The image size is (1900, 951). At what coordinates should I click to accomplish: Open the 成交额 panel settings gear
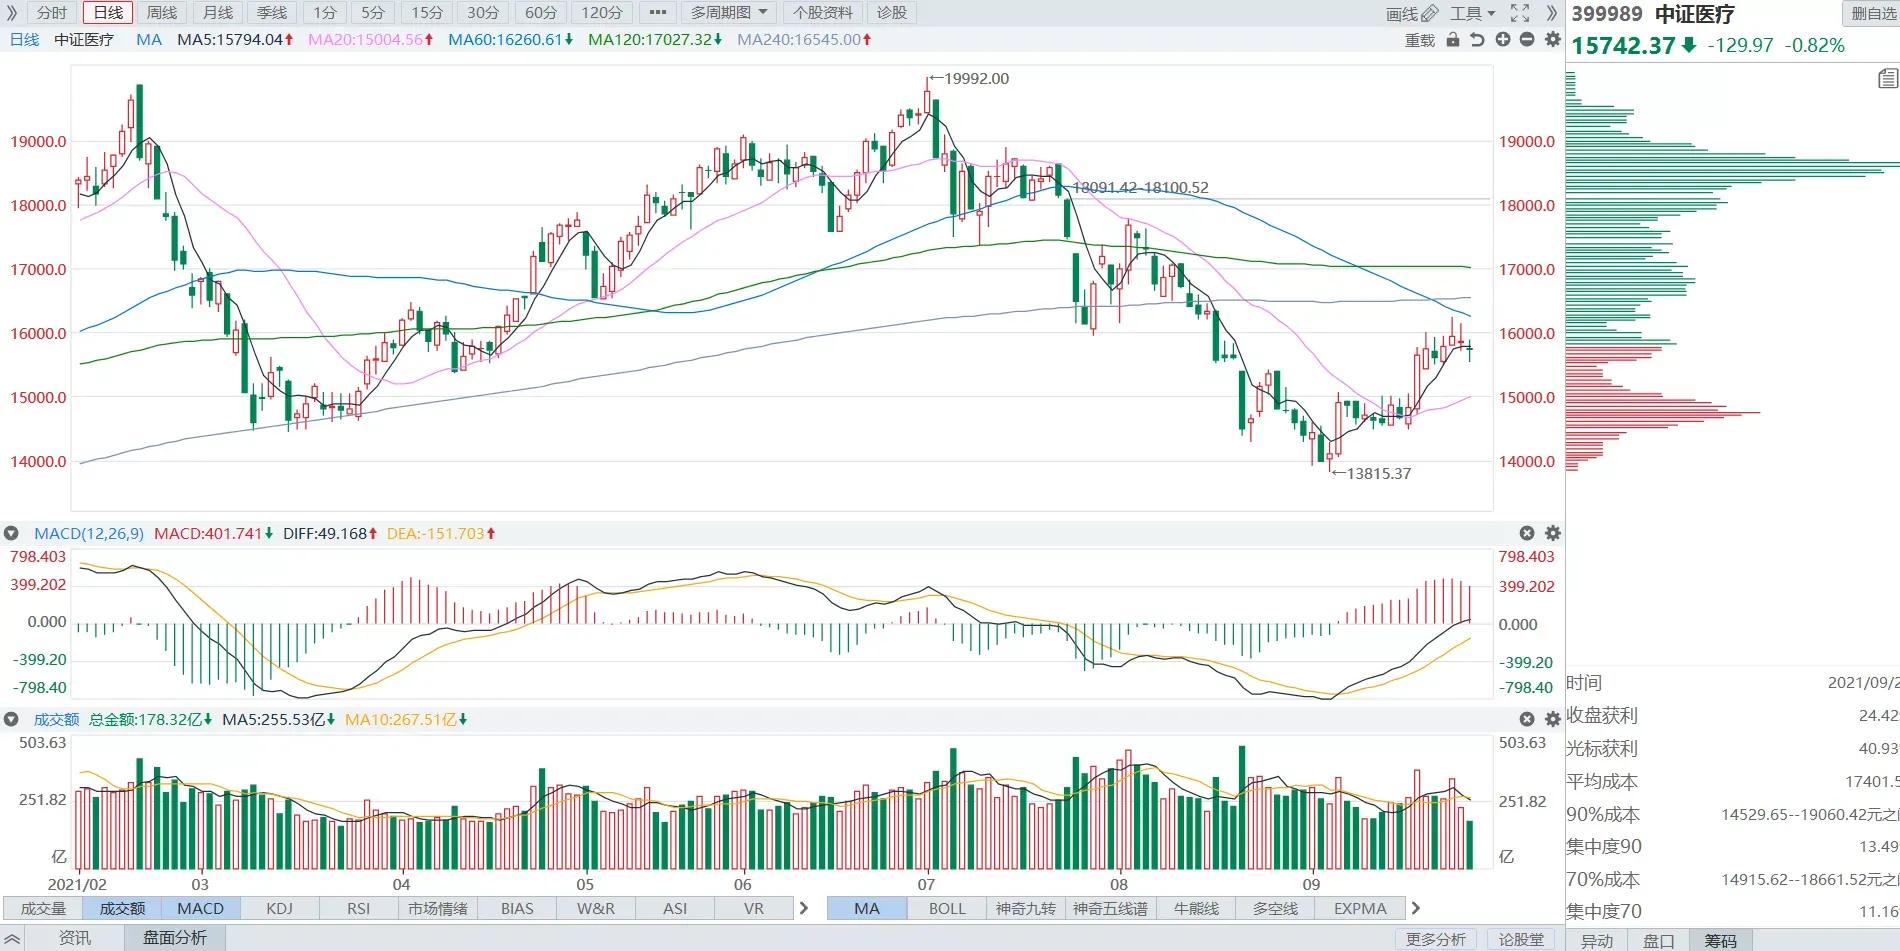1553,719
